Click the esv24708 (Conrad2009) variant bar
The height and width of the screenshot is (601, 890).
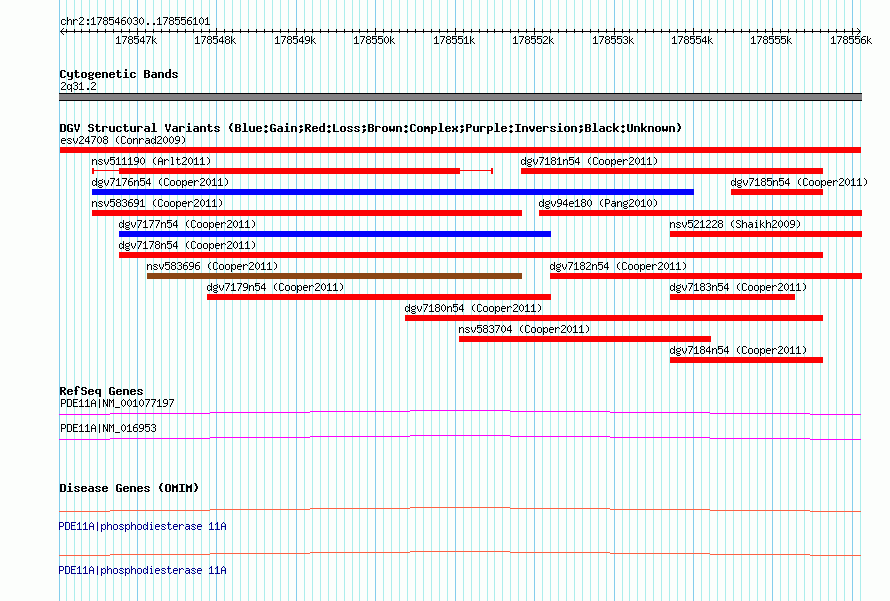pyautogui.click(x=460, y=150)
